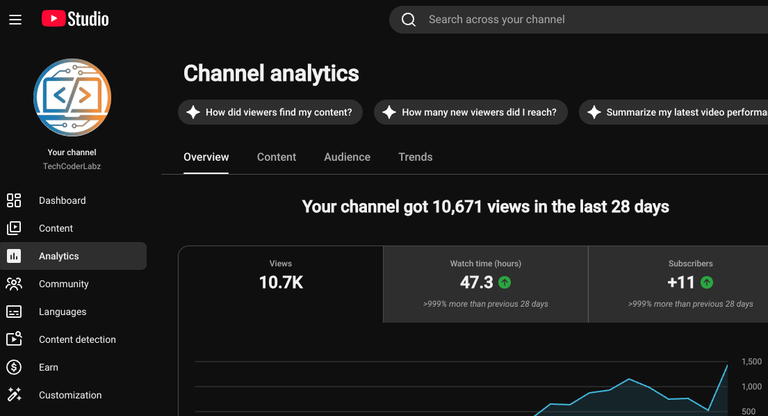Click the '47.3' watch time value
The image size is (768, 416).
(477, 283)
